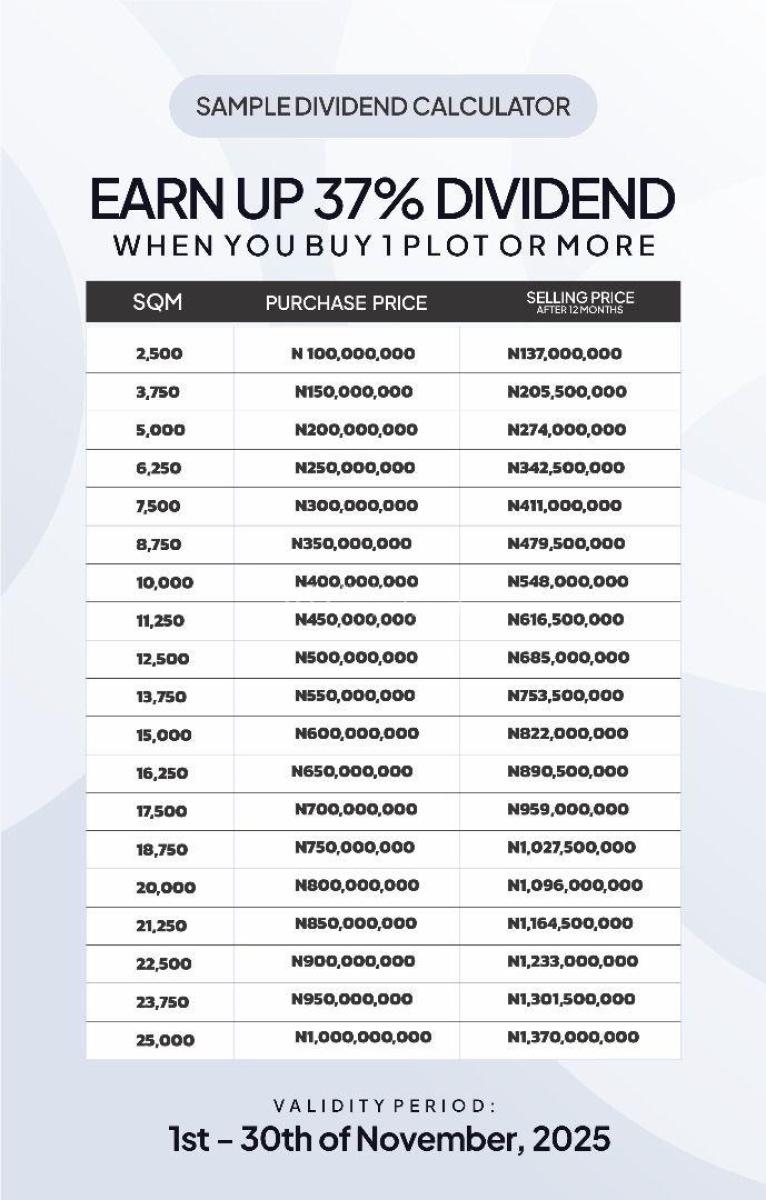Click the N342,500,000 selling price value
The width and height of the screenshot is (766, 1200).
pyautogui.click(x=565, y=468)
